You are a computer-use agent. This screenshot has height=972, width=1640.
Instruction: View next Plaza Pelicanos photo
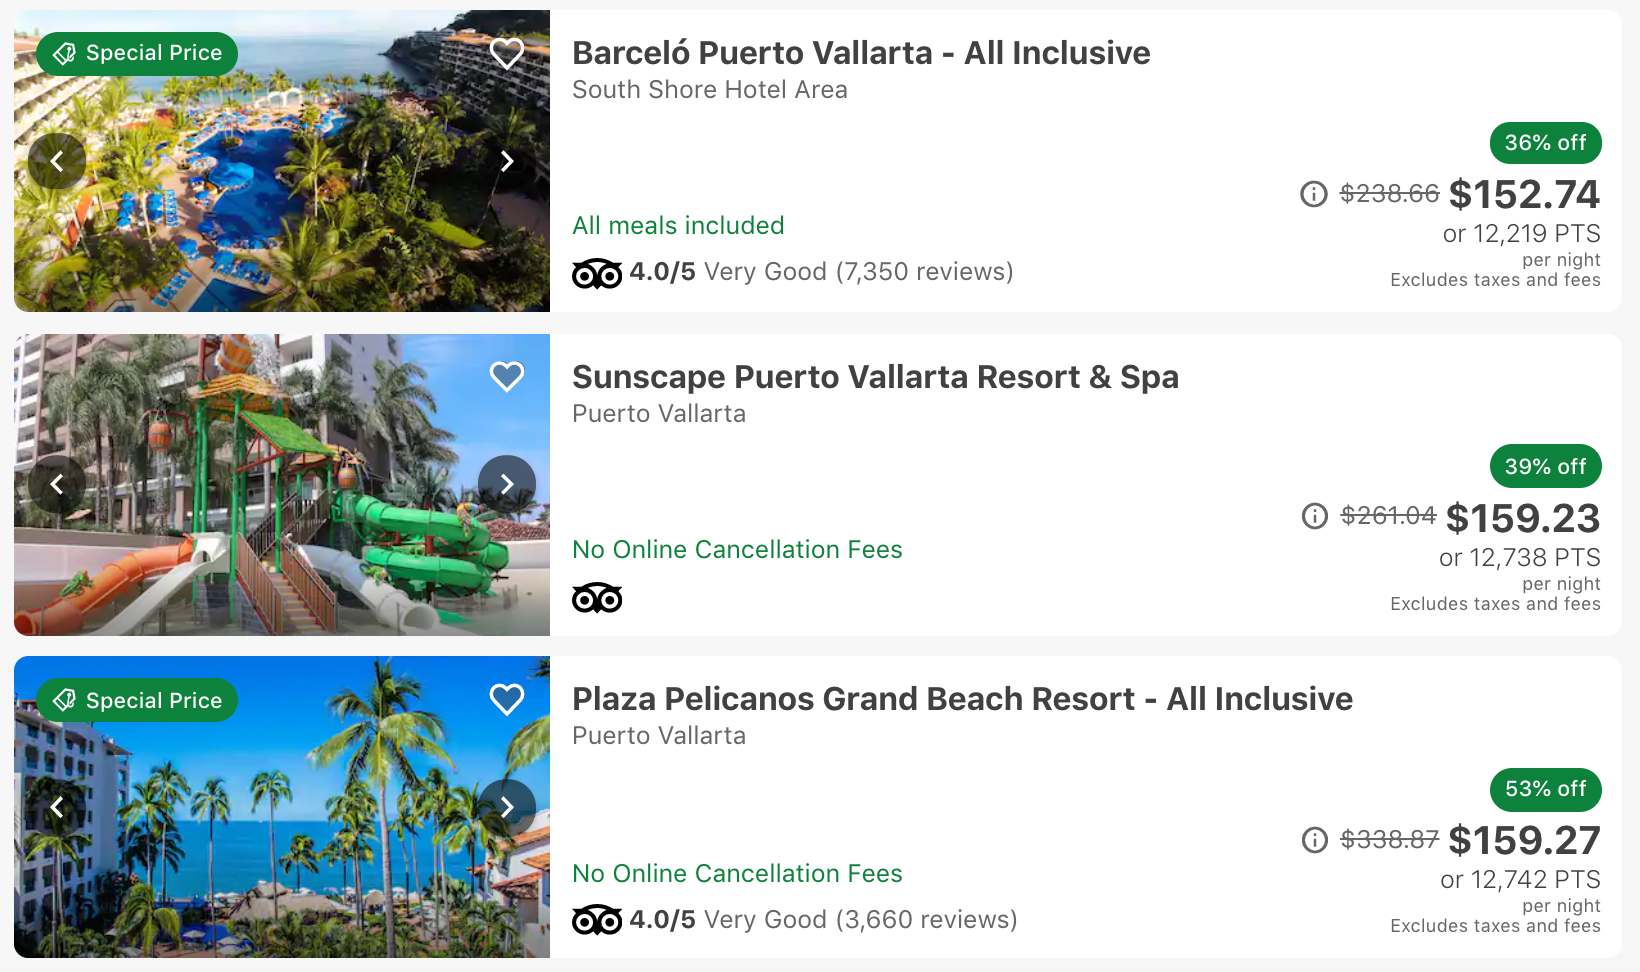(507, 807)
